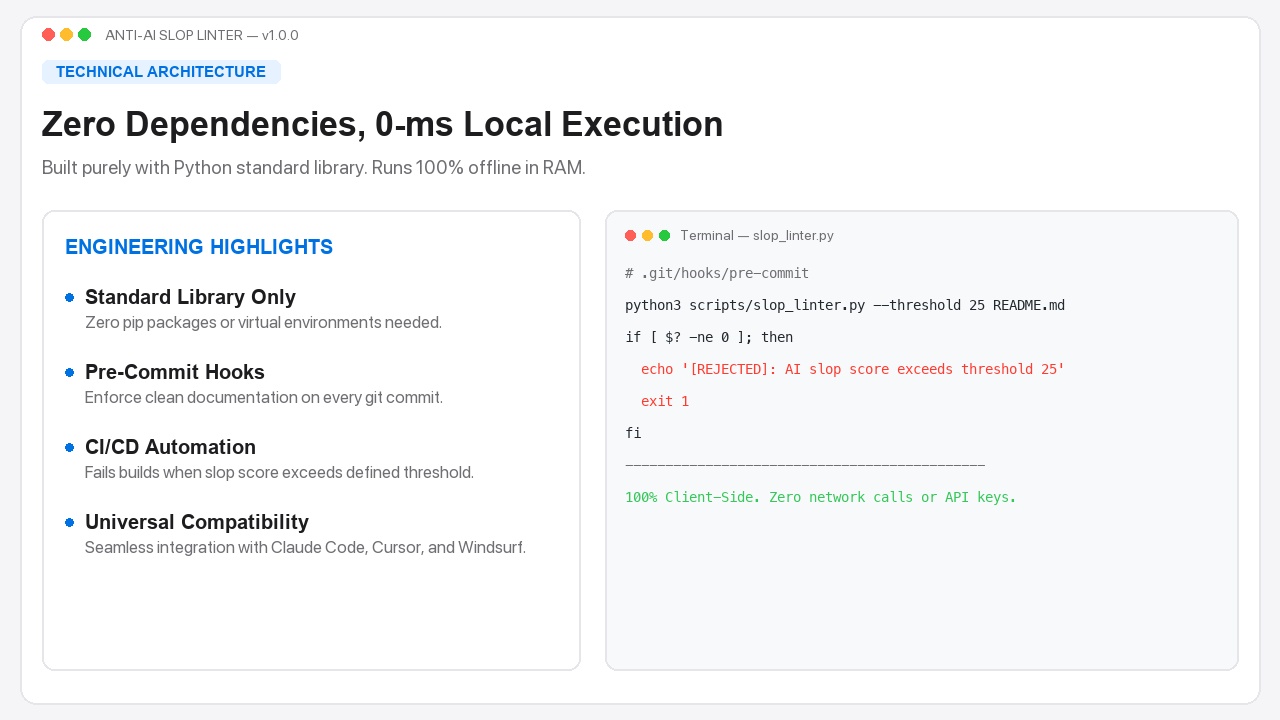Select the "ANTI-AI SLOP LINTER — v1.0.0" window title

click(x=202, y=35)
